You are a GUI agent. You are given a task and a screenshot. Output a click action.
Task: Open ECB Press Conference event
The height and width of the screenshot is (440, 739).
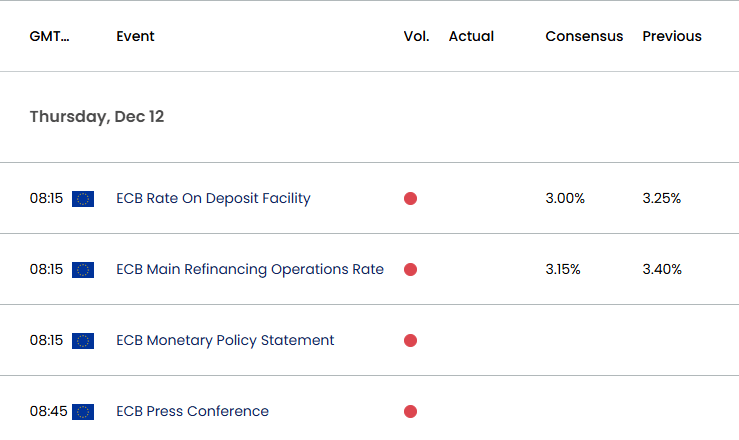click(x=192, y=411)
